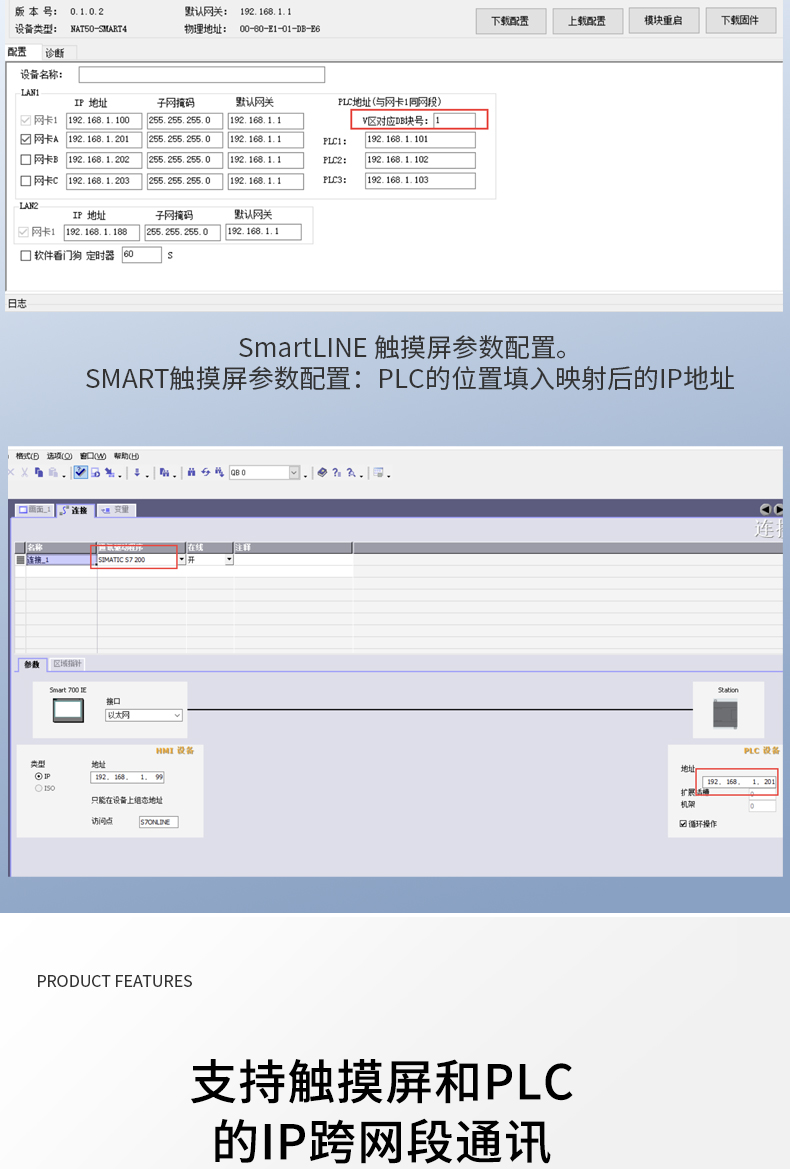
Task: Click the PLC device address field 192.168.1.201
Action: [739, 781]
